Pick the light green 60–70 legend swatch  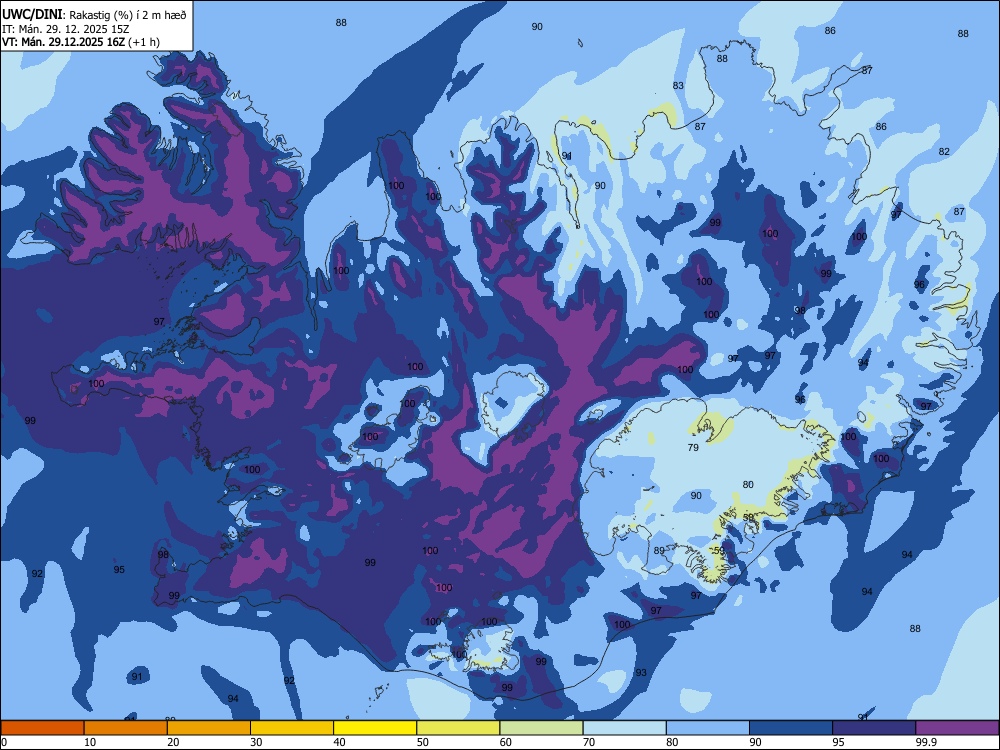541,728
